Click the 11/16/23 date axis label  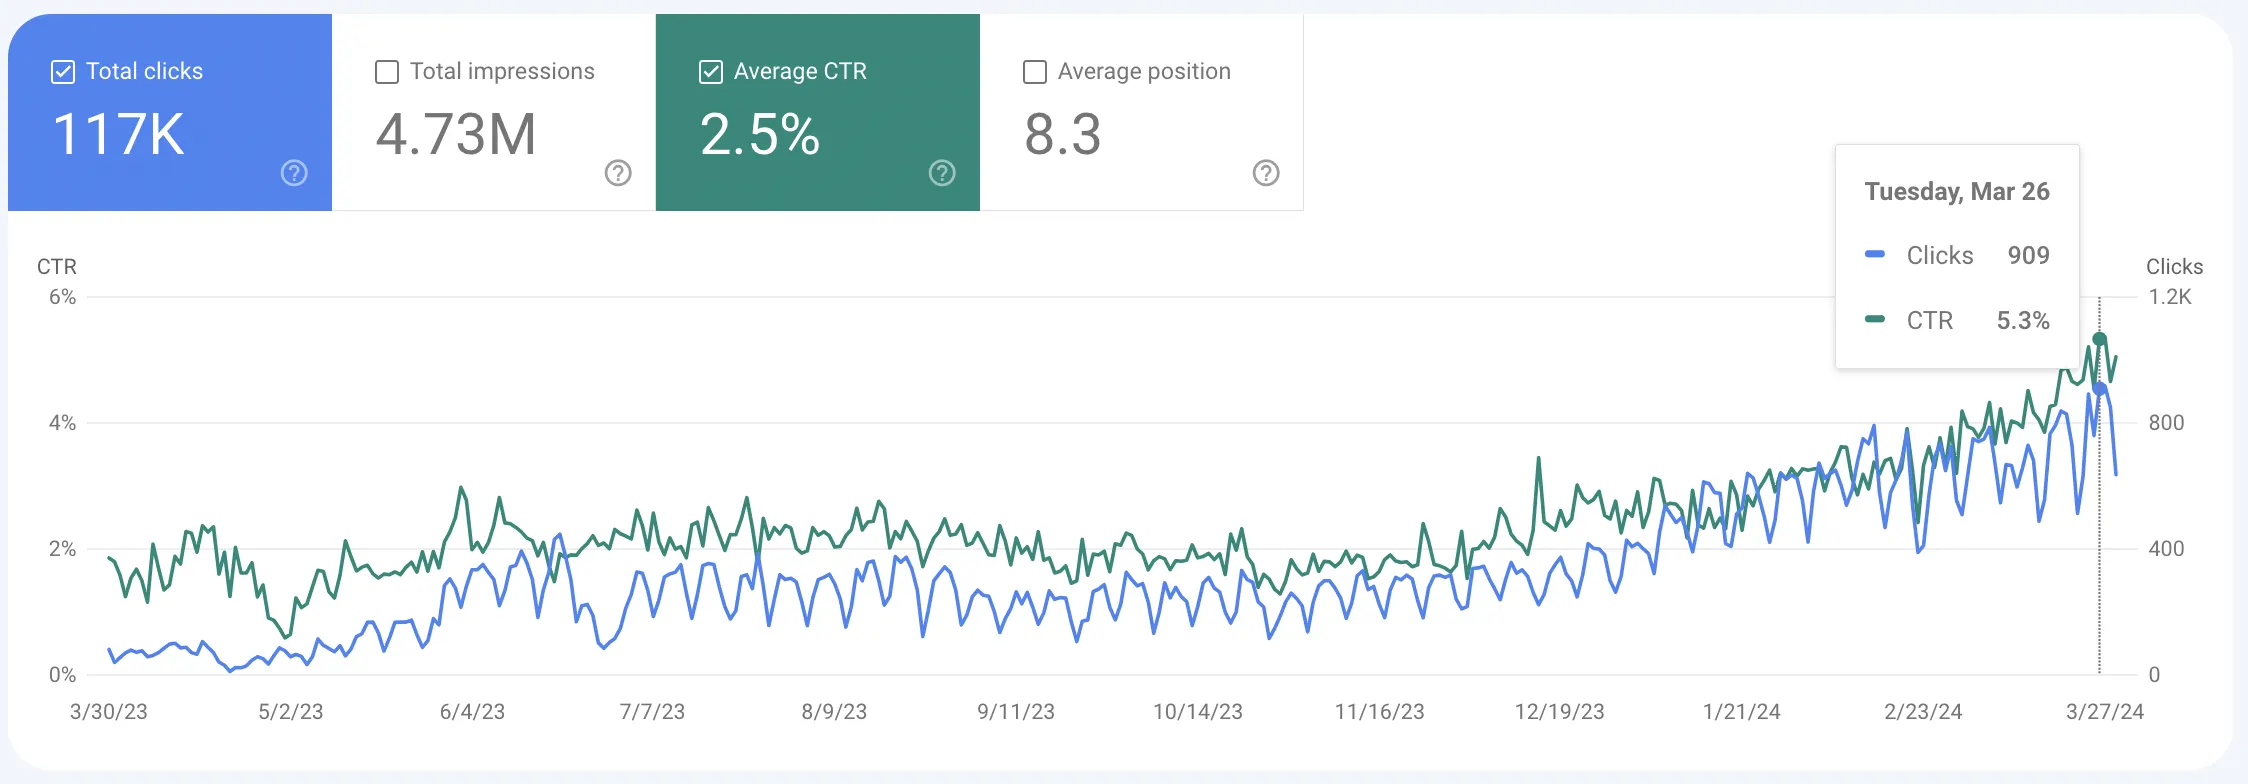1380,712
